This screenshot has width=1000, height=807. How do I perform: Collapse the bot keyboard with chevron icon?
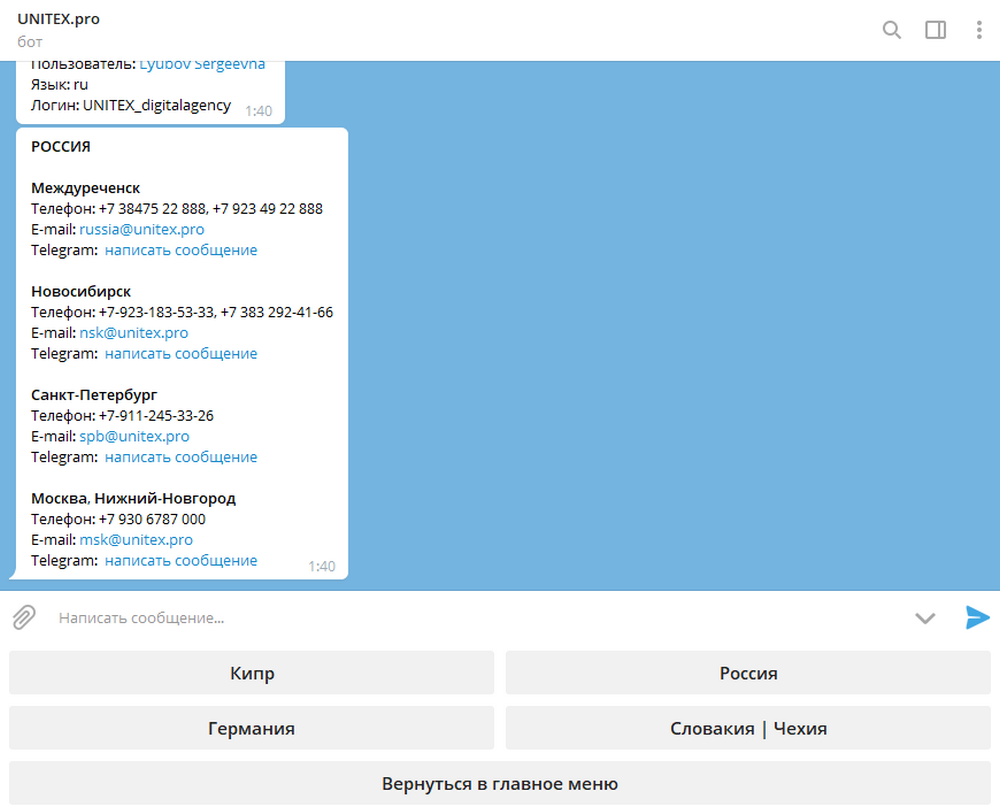pos(925,618)
